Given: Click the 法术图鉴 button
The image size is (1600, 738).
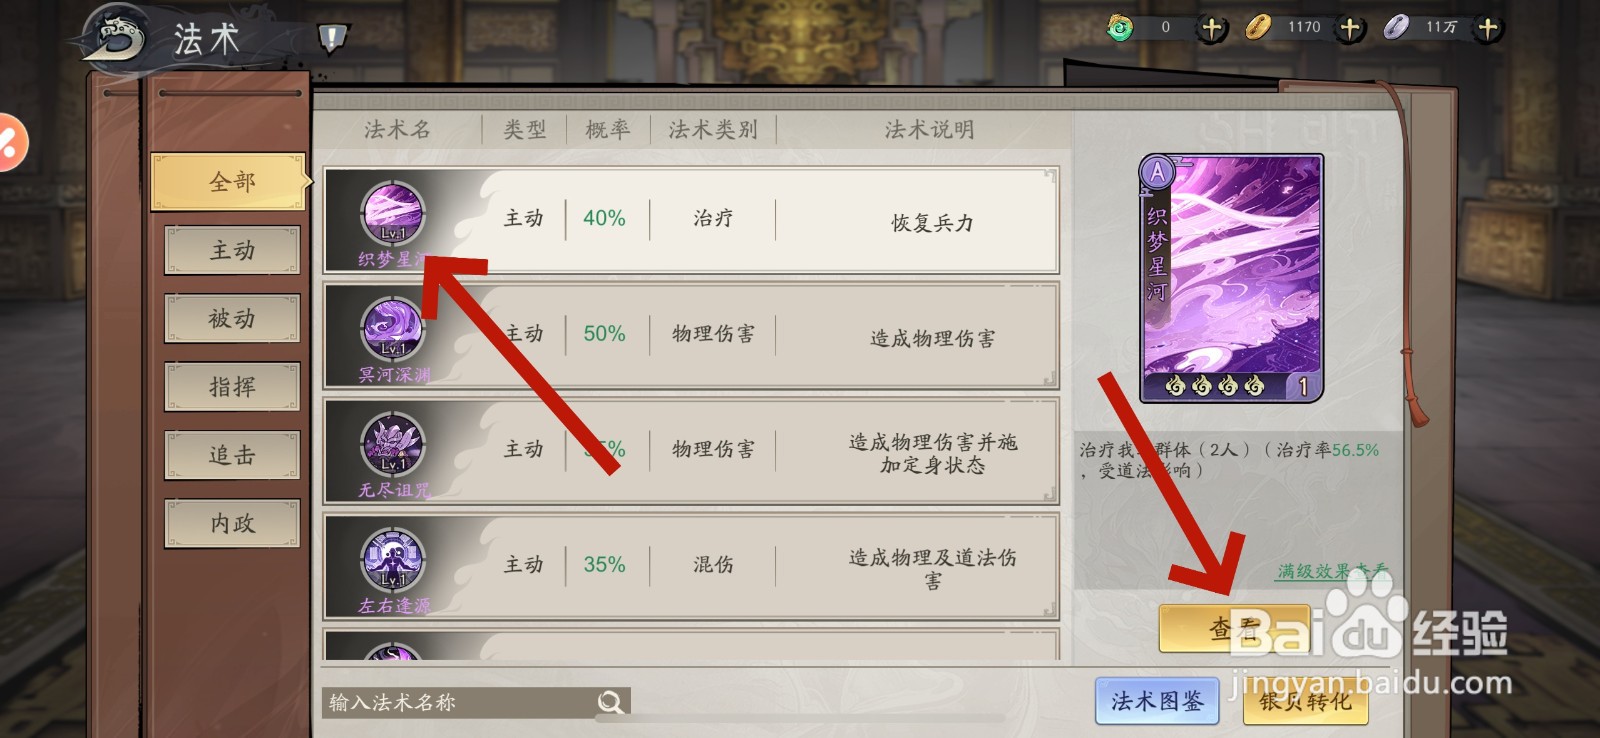Looking at the screenshot, I should tap(1157, 701).
